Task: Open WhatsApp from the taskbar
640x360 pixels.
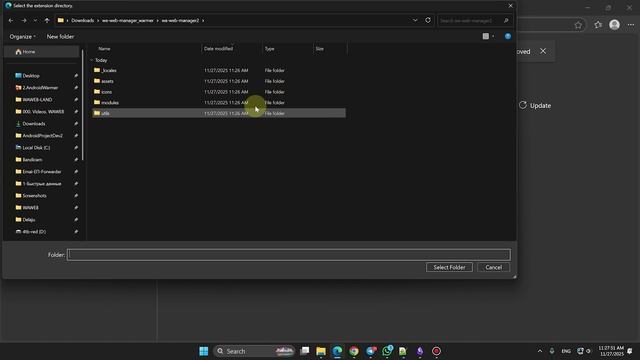Action: [x=387, y=351]
